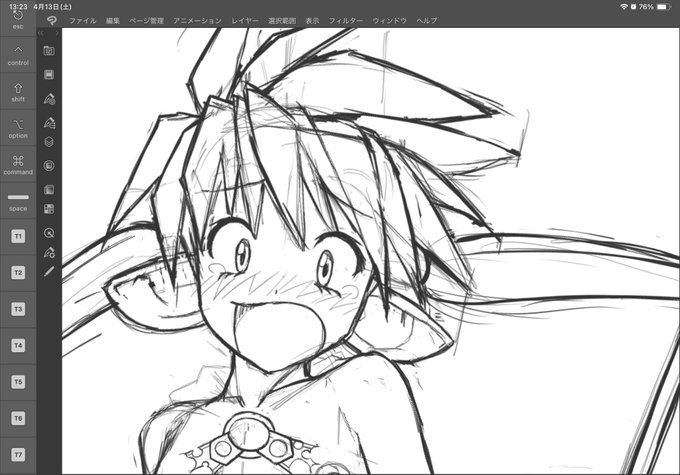
Task: Tap the control modifier key
Action: 18,55
